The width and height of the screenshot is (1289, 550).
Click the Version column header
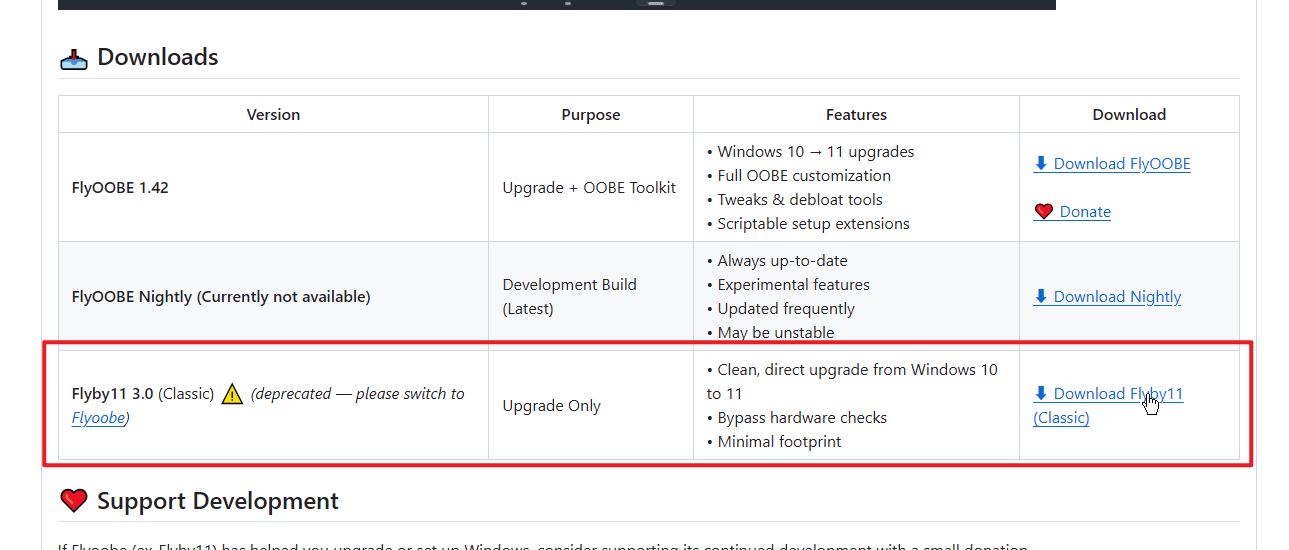(x=273, y=115)
